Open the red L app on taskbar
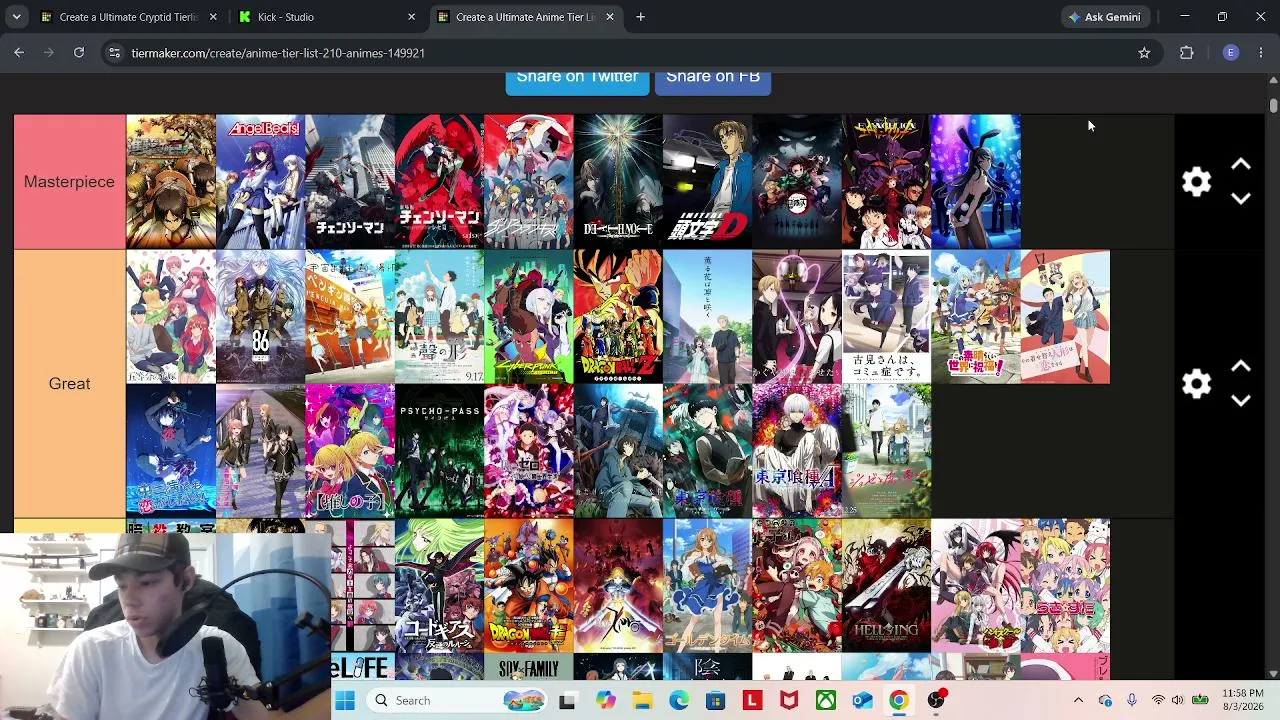The height and width of the screenshot is (720, 1280). coord(752,701)
